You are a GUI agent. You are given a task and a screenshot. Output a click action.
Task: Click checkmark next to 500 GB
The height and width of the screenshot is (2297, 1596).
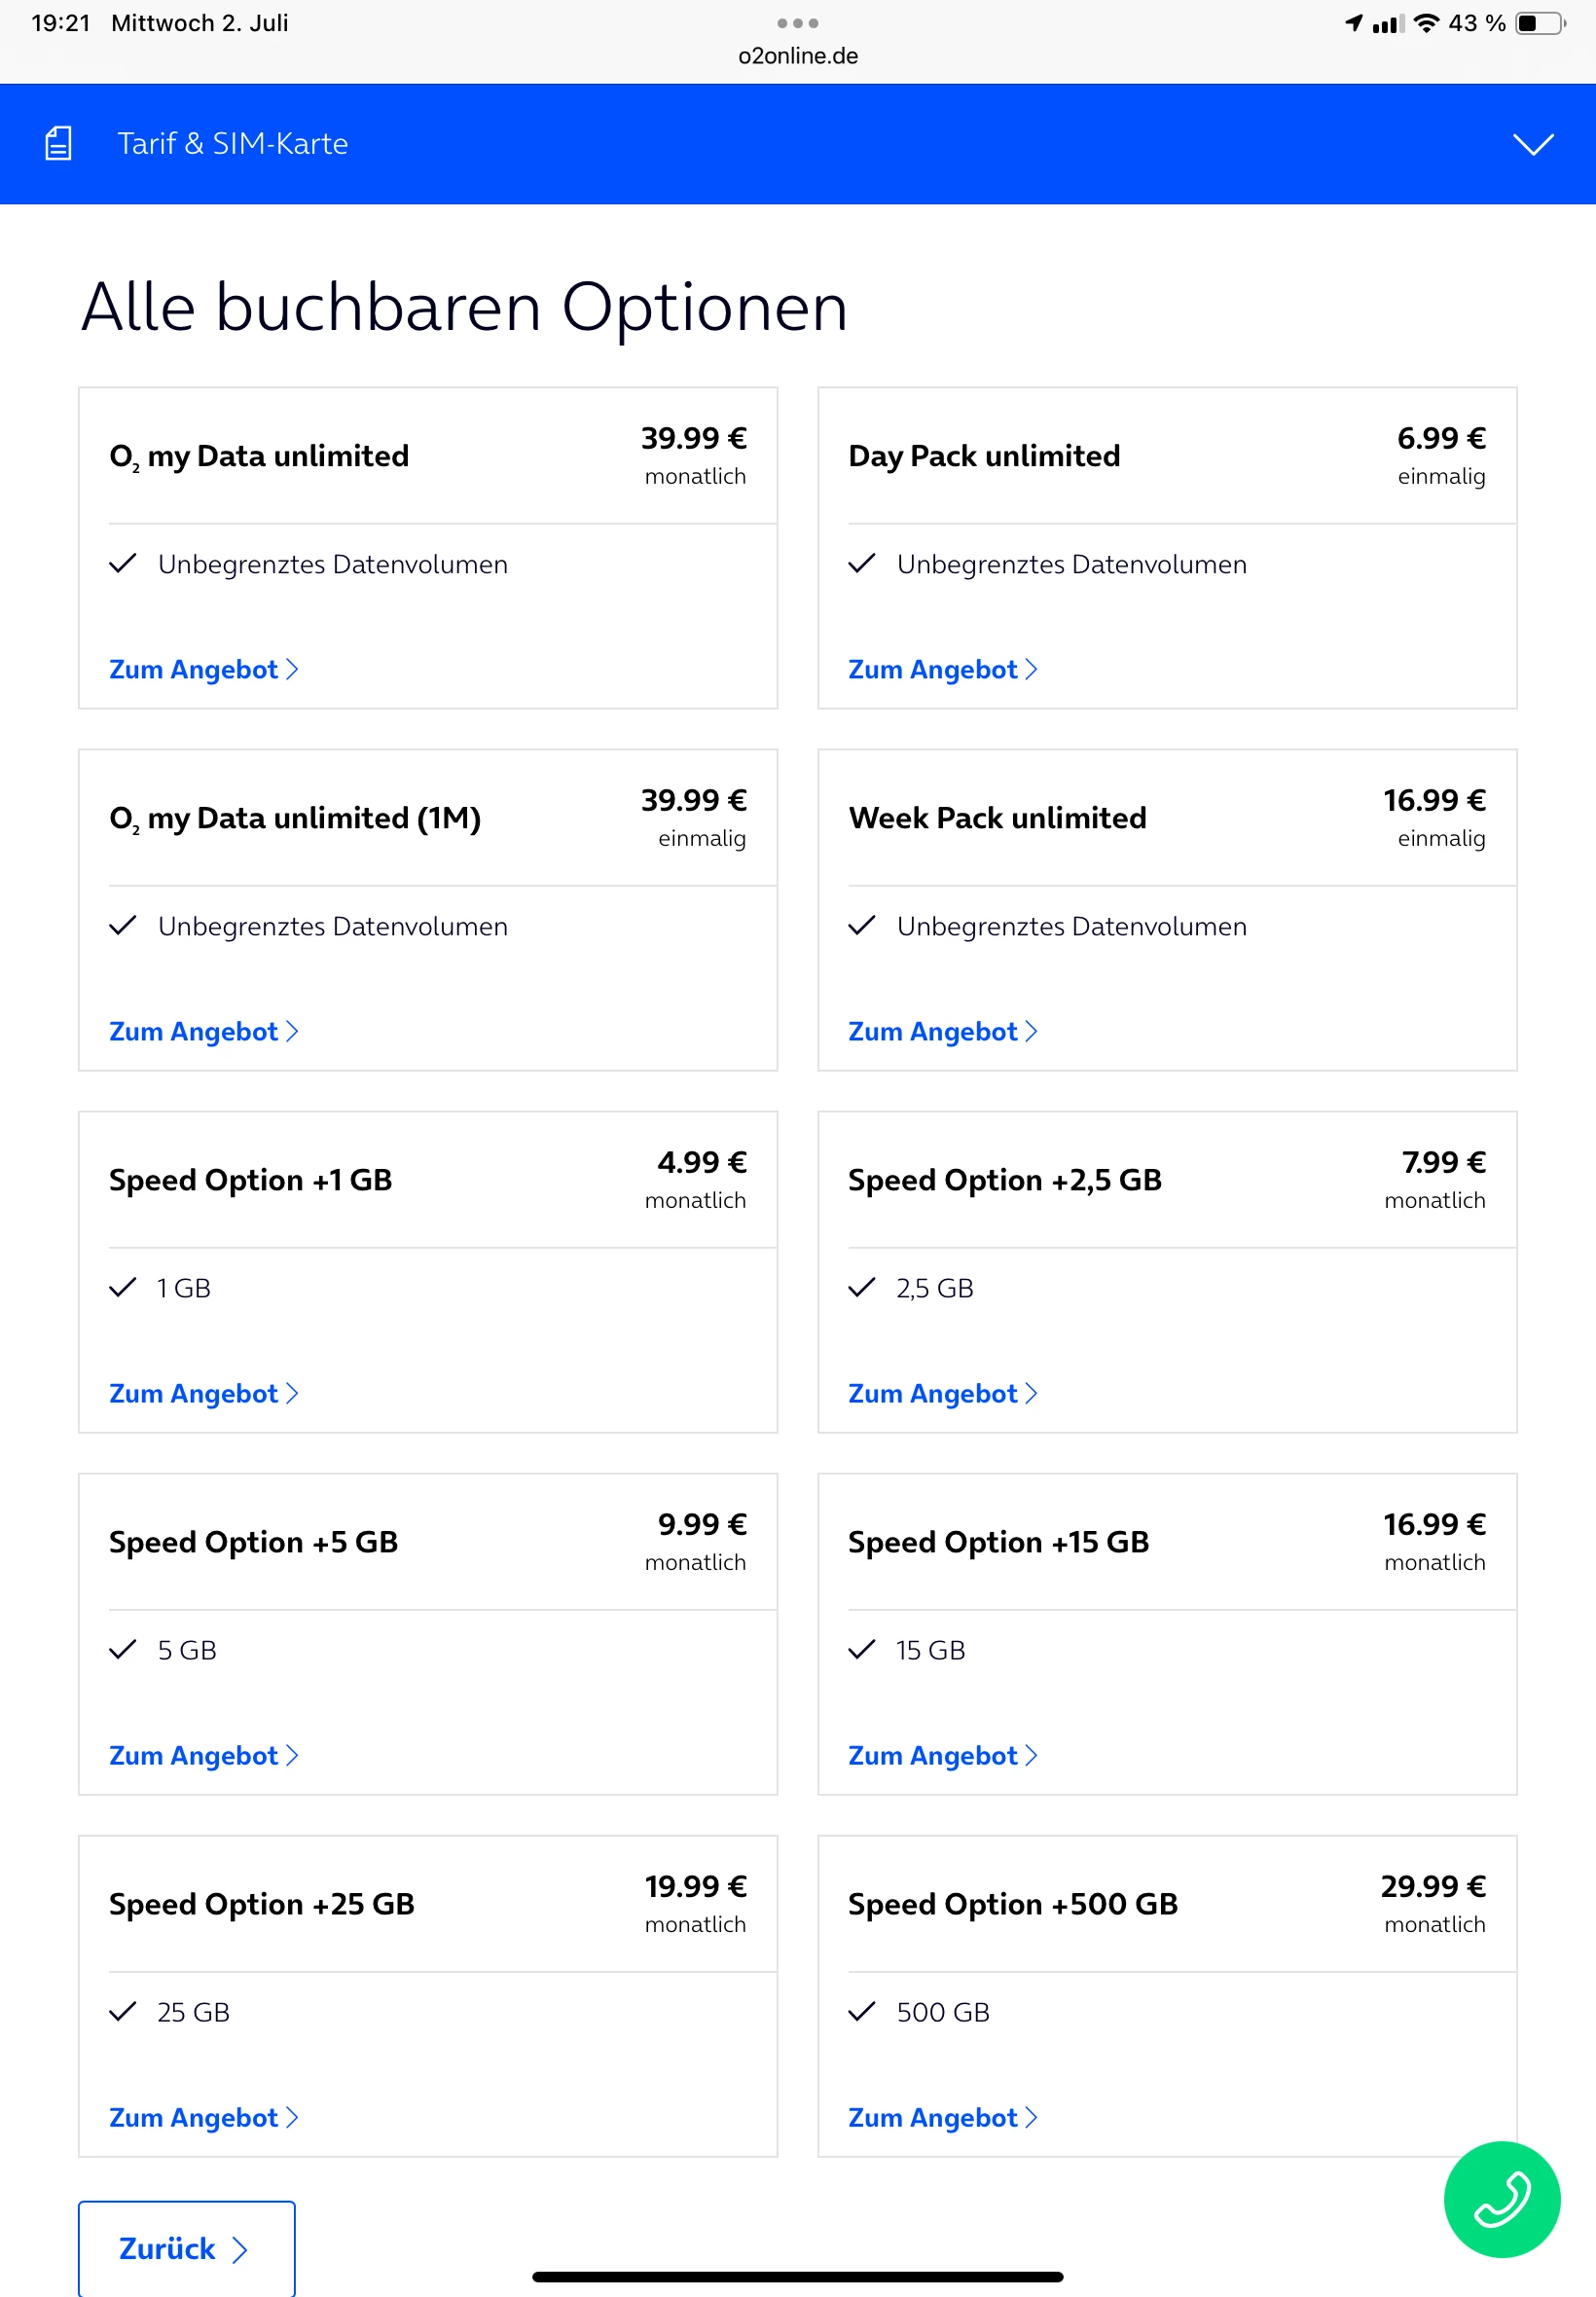861,2010
